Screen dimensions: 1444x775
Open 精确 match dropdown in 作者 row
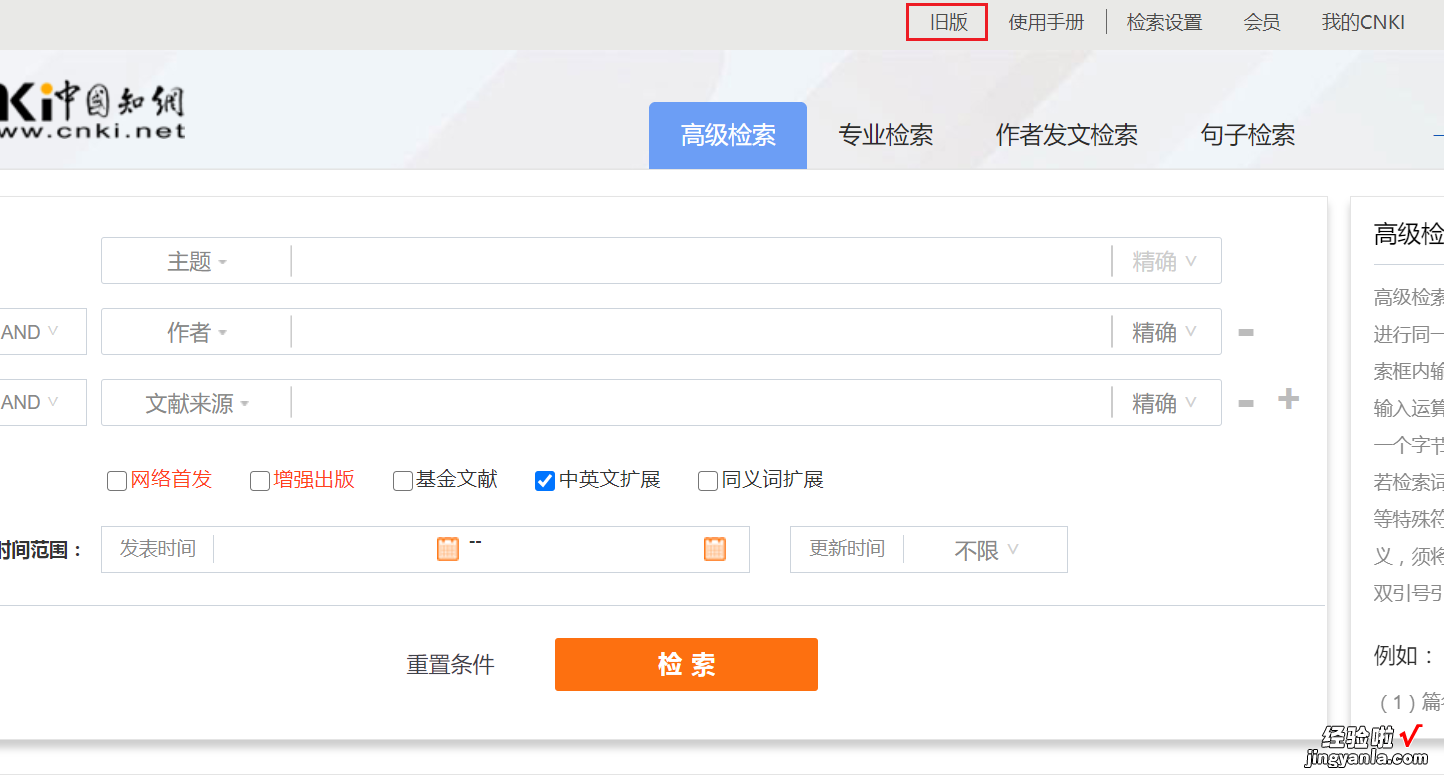(1165, 332)
